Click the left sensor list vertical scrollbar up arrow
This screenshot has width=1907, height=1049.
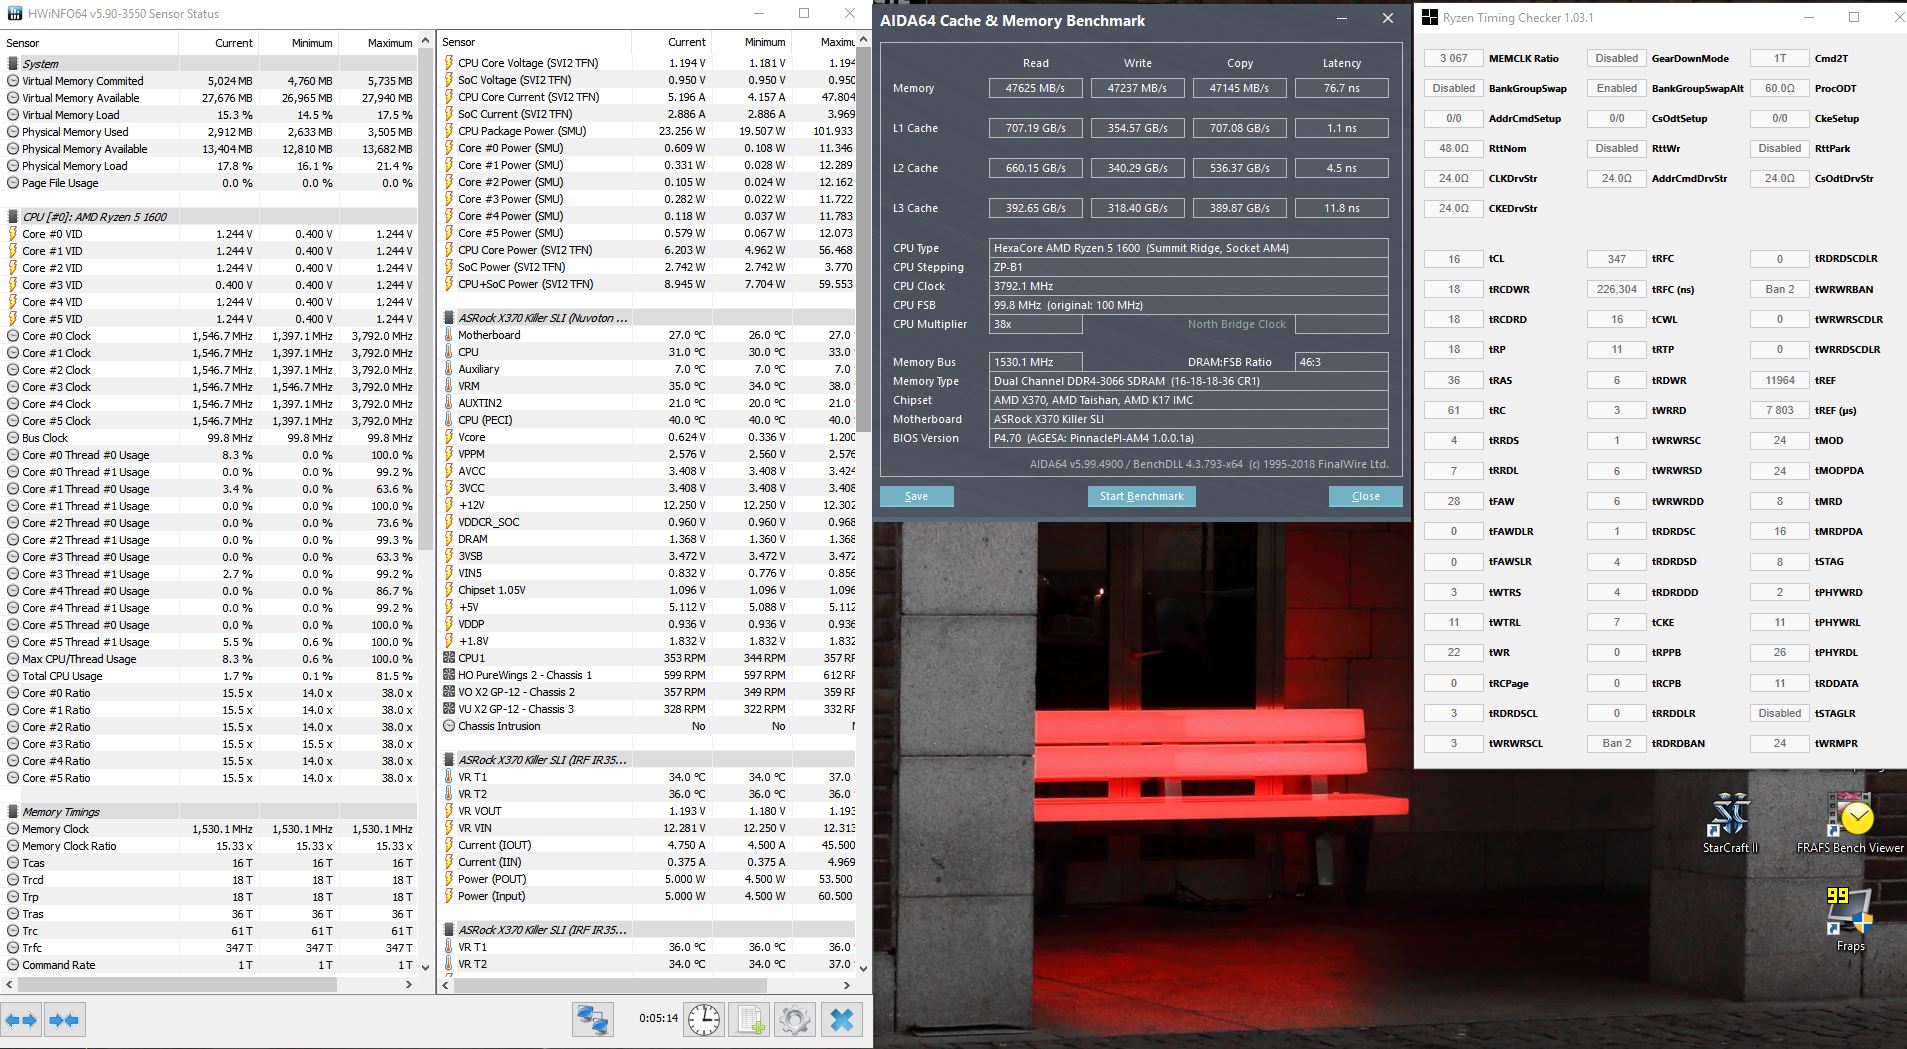[x=425, y=41]
